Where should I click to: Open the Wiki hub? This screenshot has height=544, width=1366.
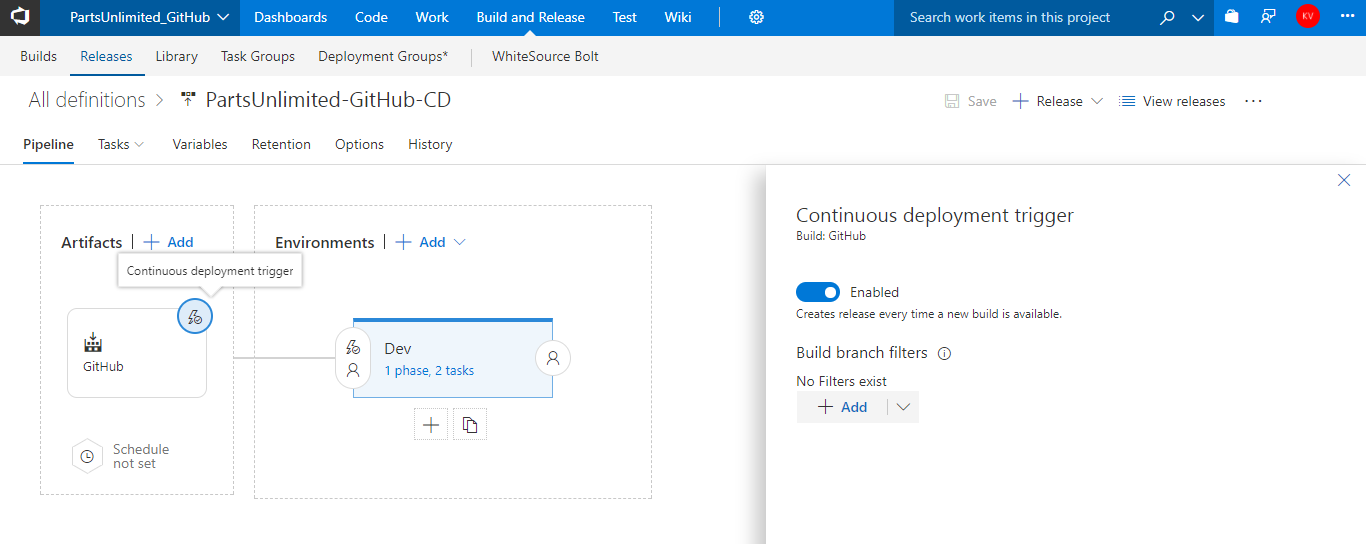677,17
